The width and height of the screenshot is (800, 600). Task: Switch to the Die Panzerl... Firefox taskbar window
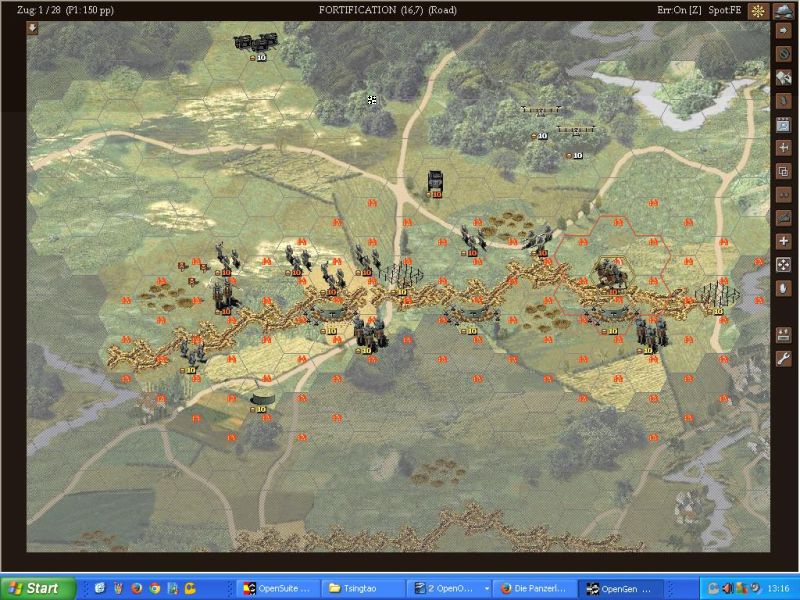(534, 589)
